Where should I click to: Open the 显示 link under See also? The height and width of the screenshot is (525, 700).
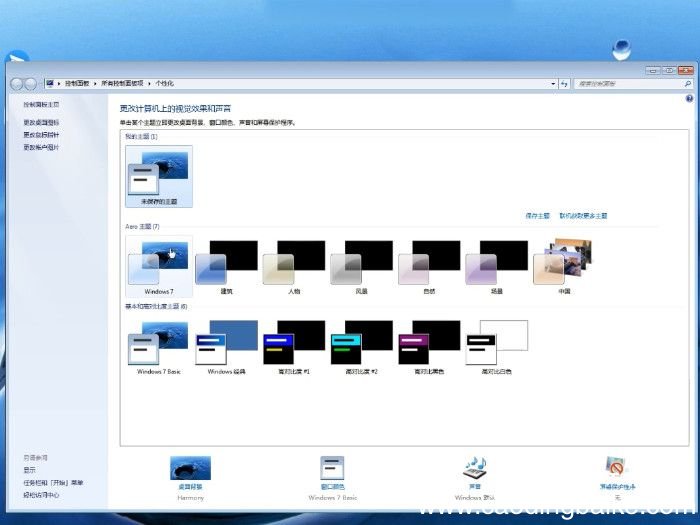(29, 470)
